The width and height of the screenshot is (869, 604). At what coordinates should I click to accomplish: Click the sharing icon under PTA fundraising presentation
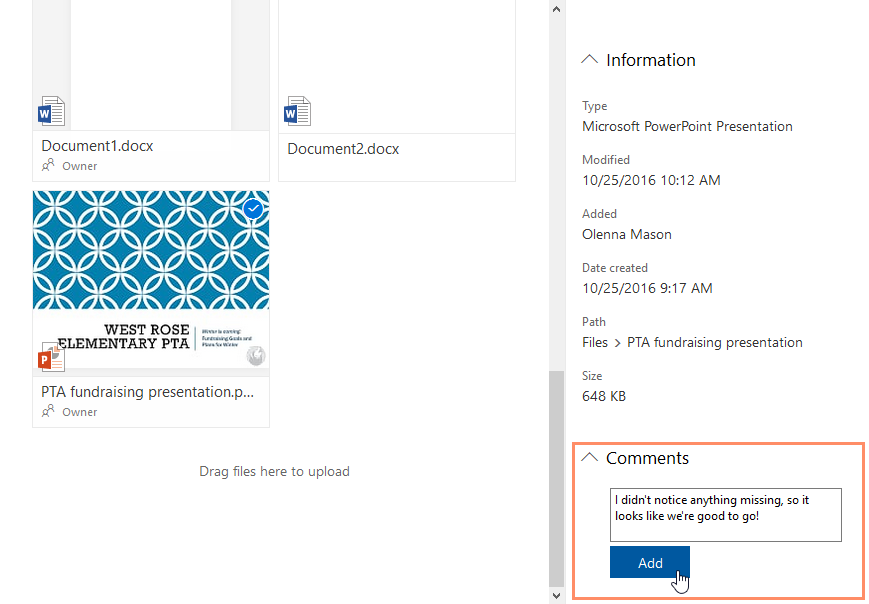(48, 411)
